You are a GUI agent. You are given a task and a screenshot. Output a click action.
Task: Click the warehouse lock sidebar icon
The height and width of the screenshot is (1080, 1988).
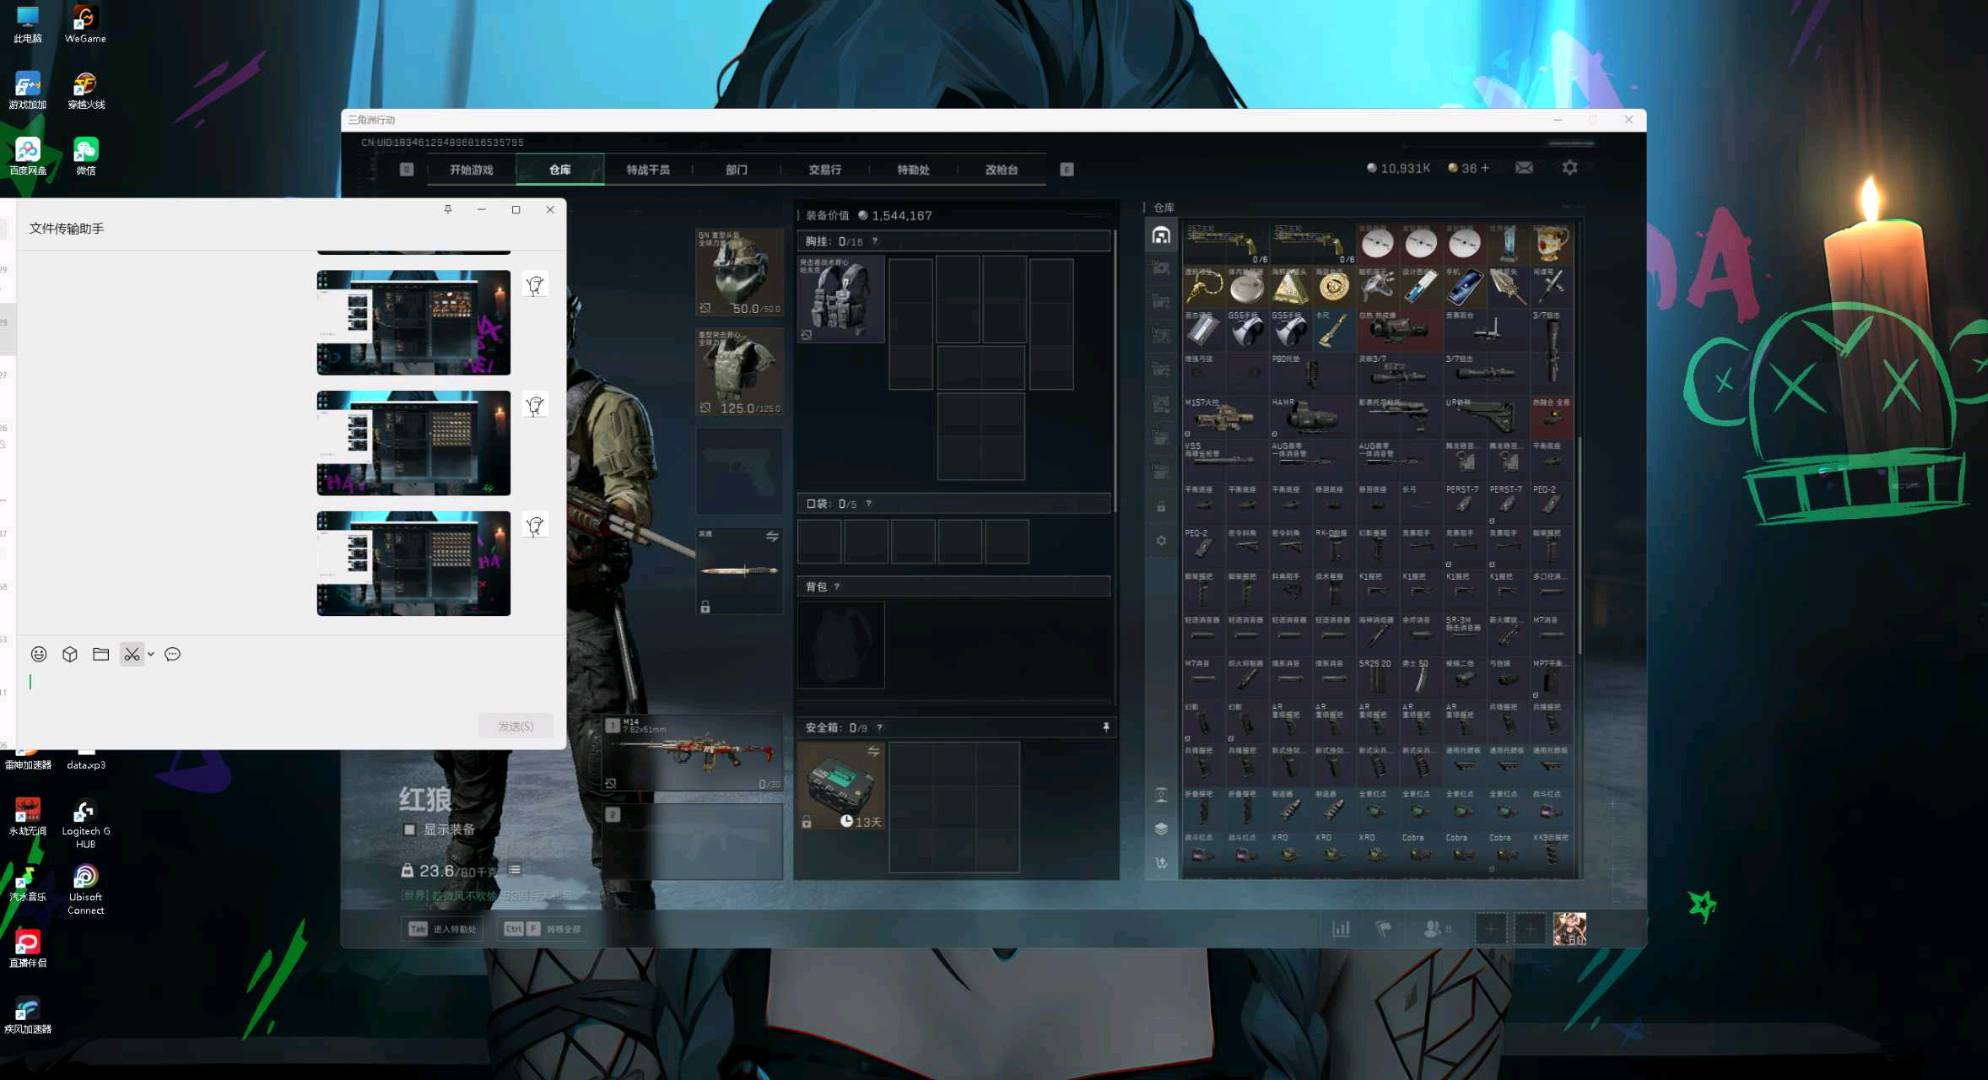[x=1161, y=507]
